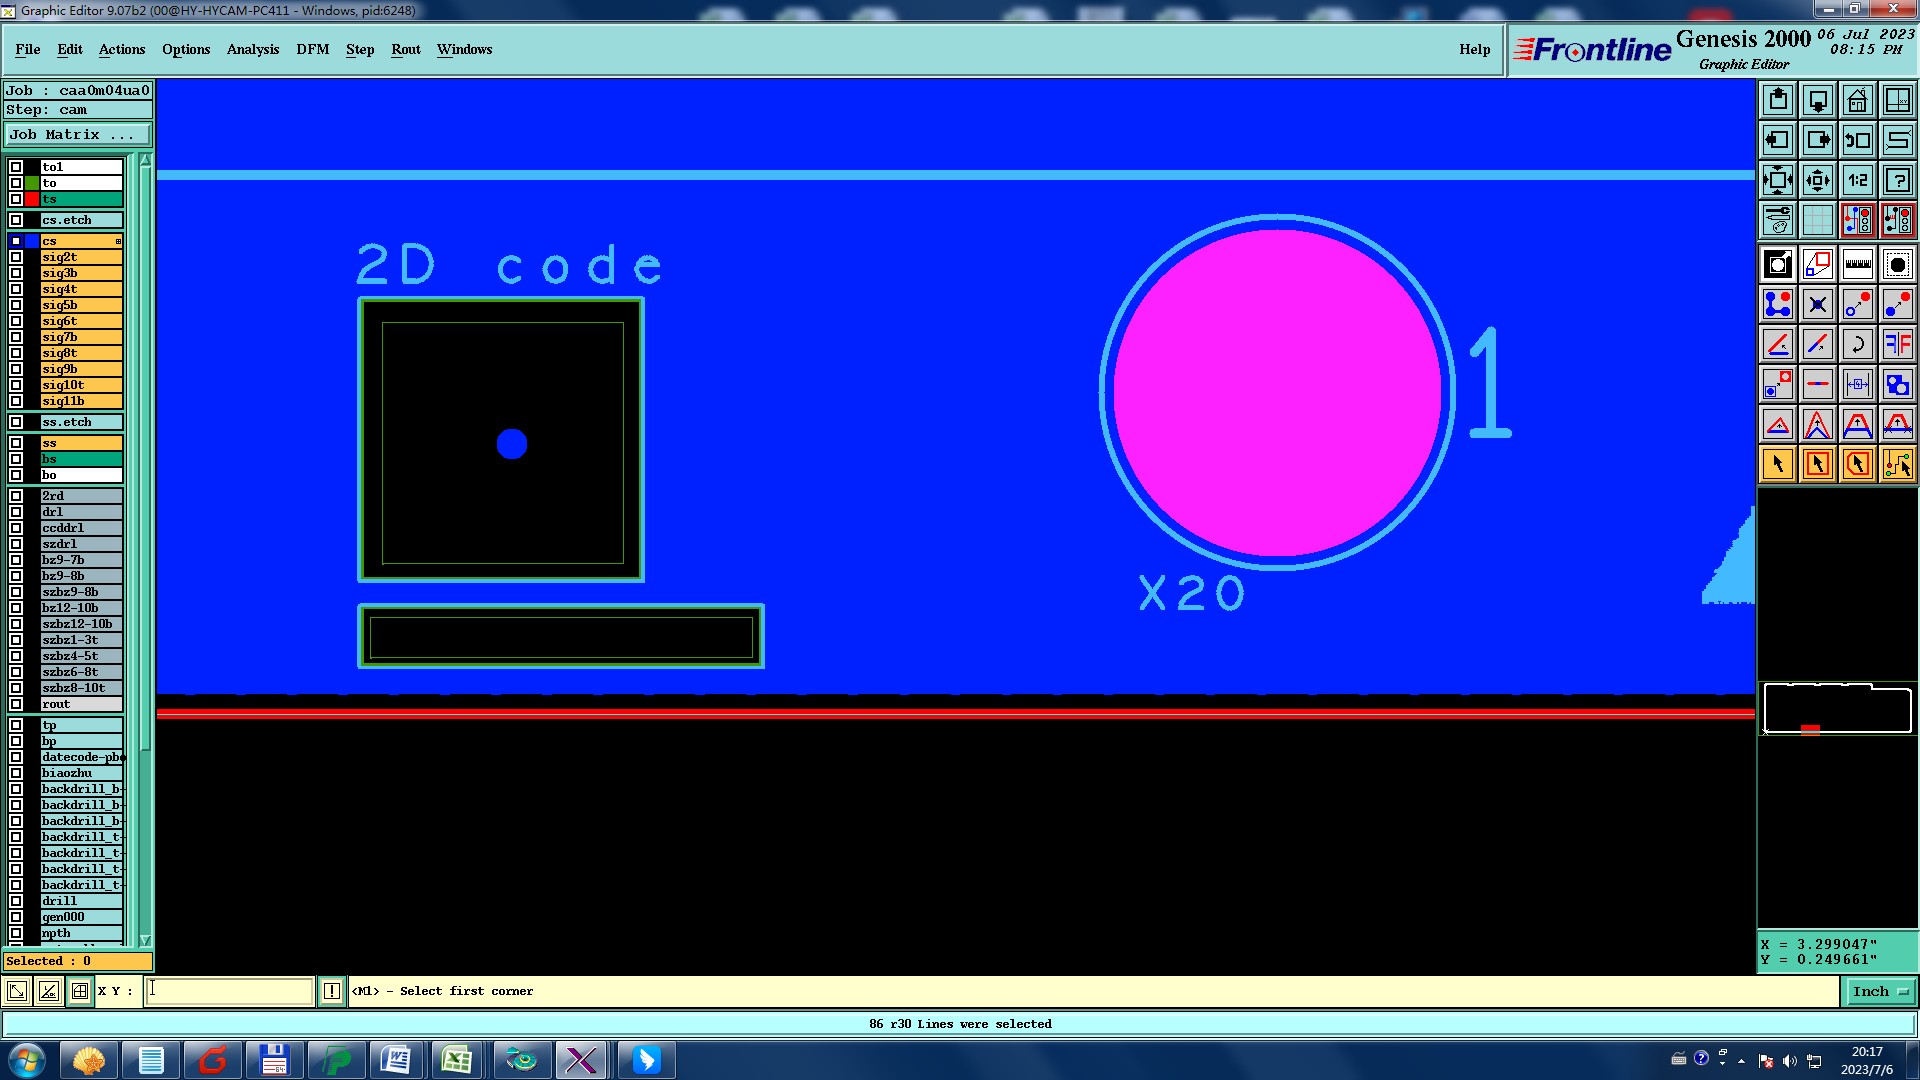
Task: Click the pan up arrow icon
Action: tap(1778, 100)
